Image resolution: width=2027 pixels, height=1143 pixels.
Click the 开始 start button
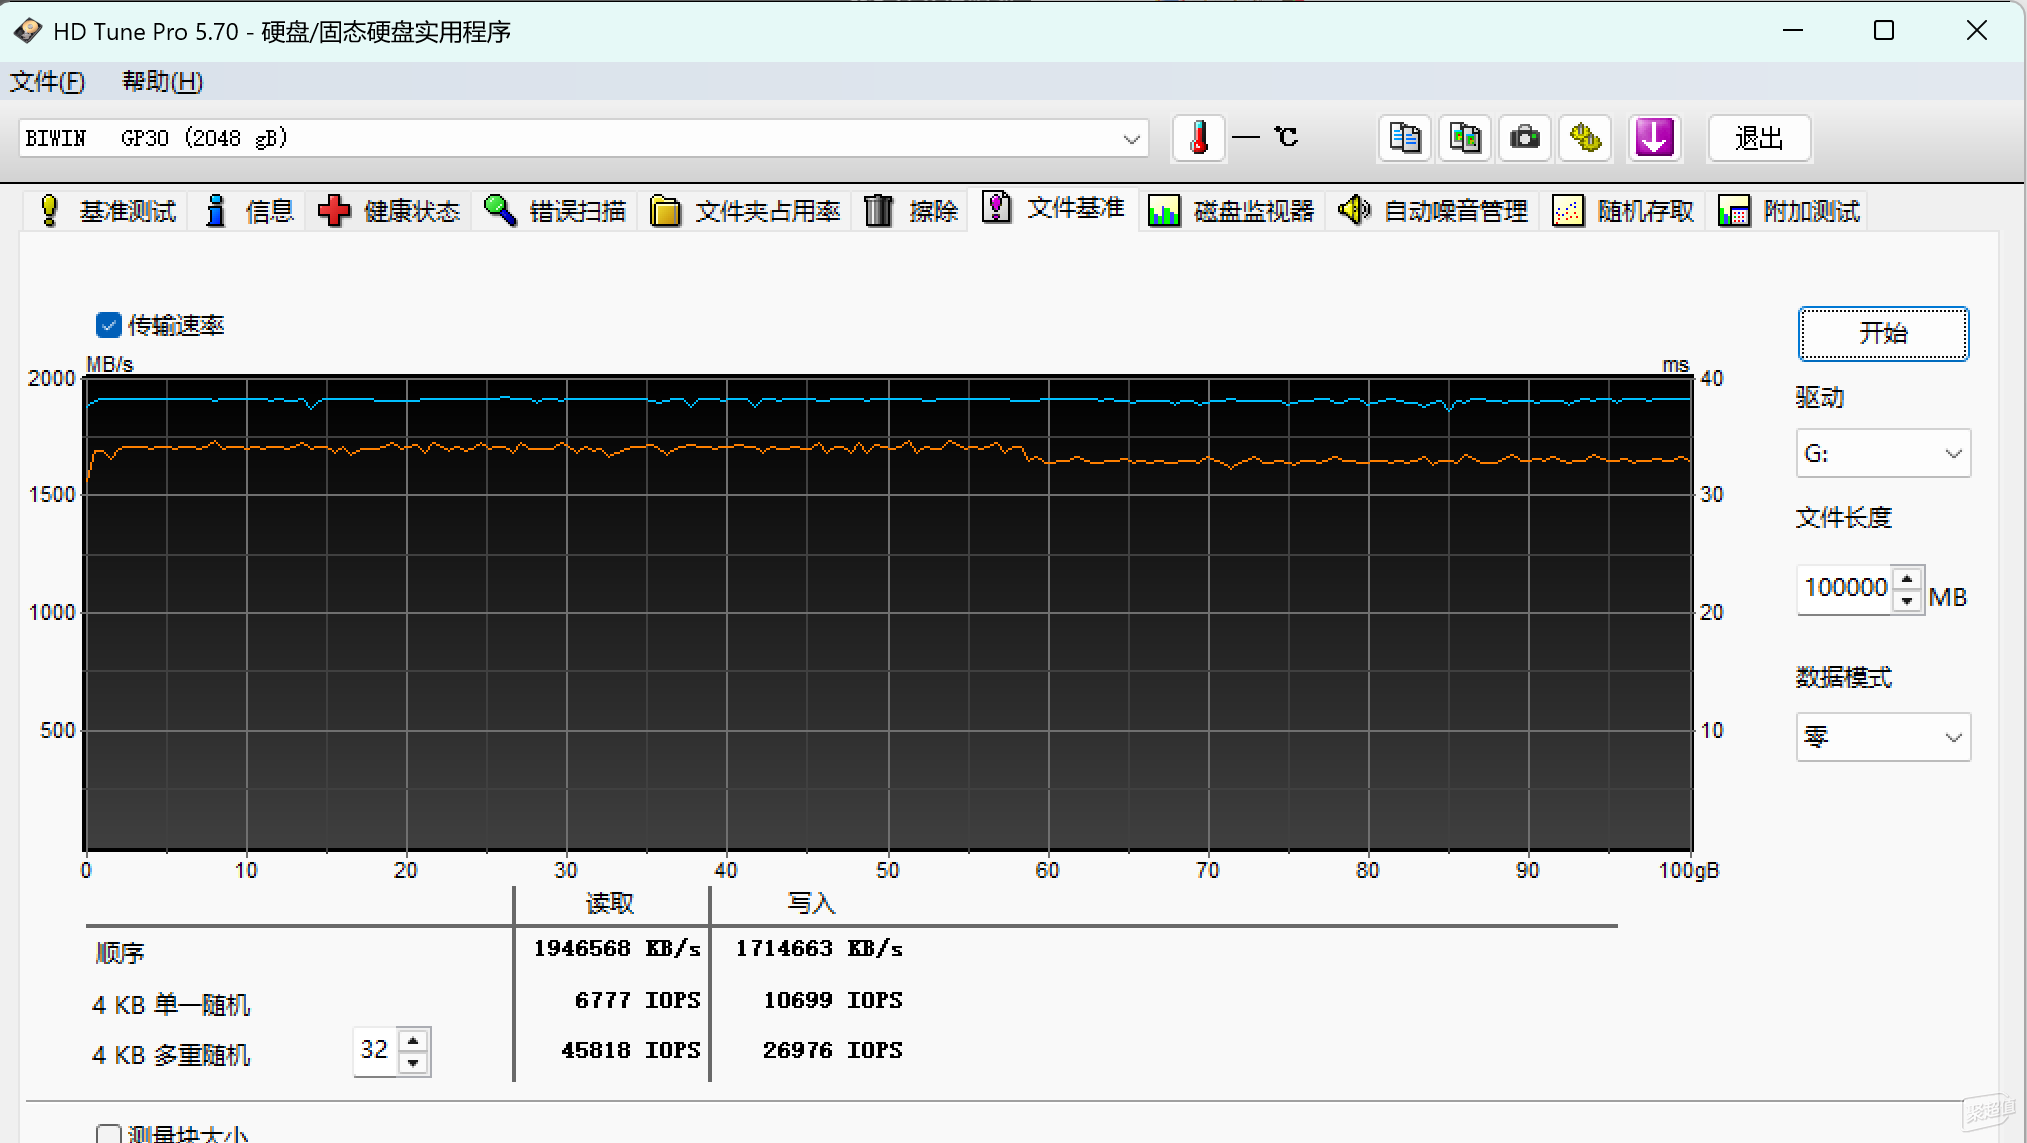1883,333
